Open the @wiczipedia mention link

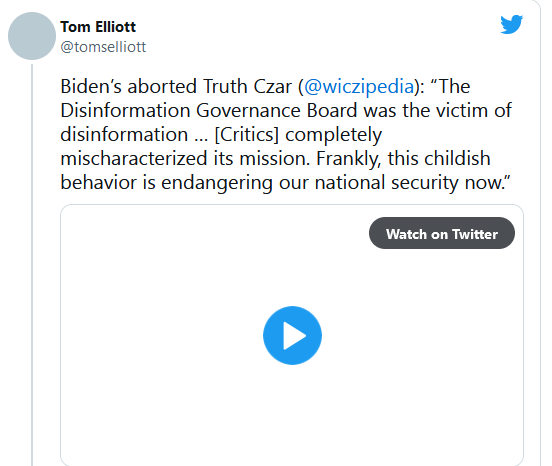(359, 87)
